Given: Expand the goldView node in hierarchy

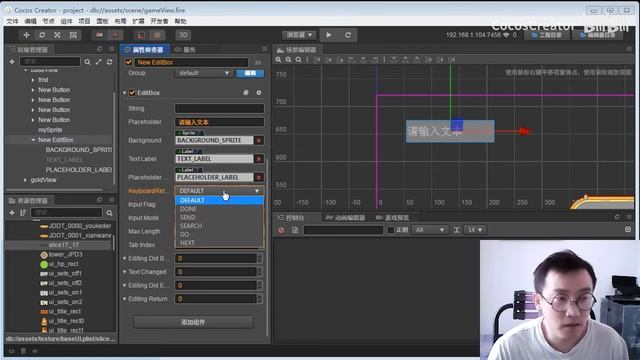Looking at the screenshot, I should click(25, 180).
